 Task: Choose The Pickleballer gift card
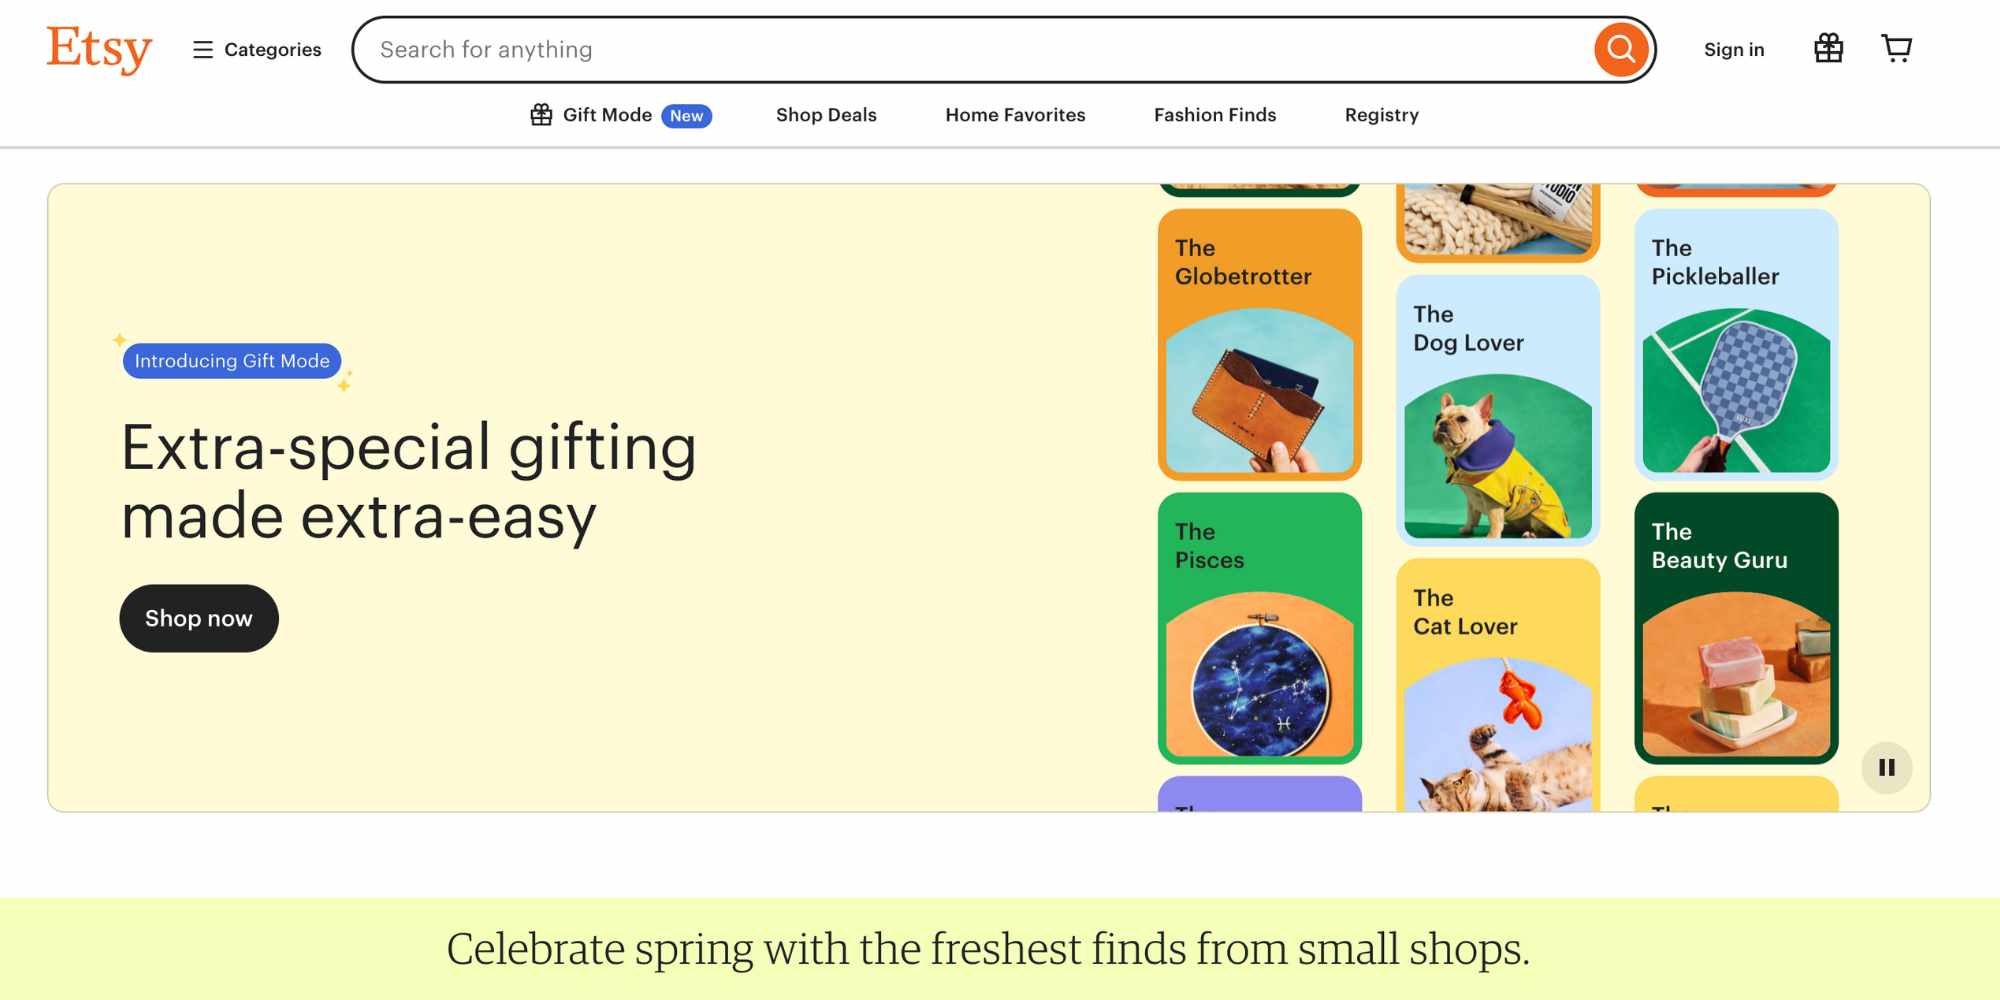[1736, 345]
